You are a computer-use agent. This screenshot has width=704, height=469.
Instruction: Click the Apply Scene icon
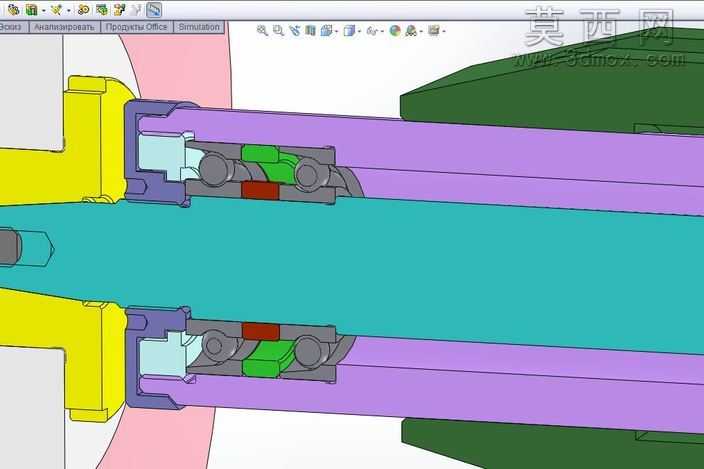[411, 31]
